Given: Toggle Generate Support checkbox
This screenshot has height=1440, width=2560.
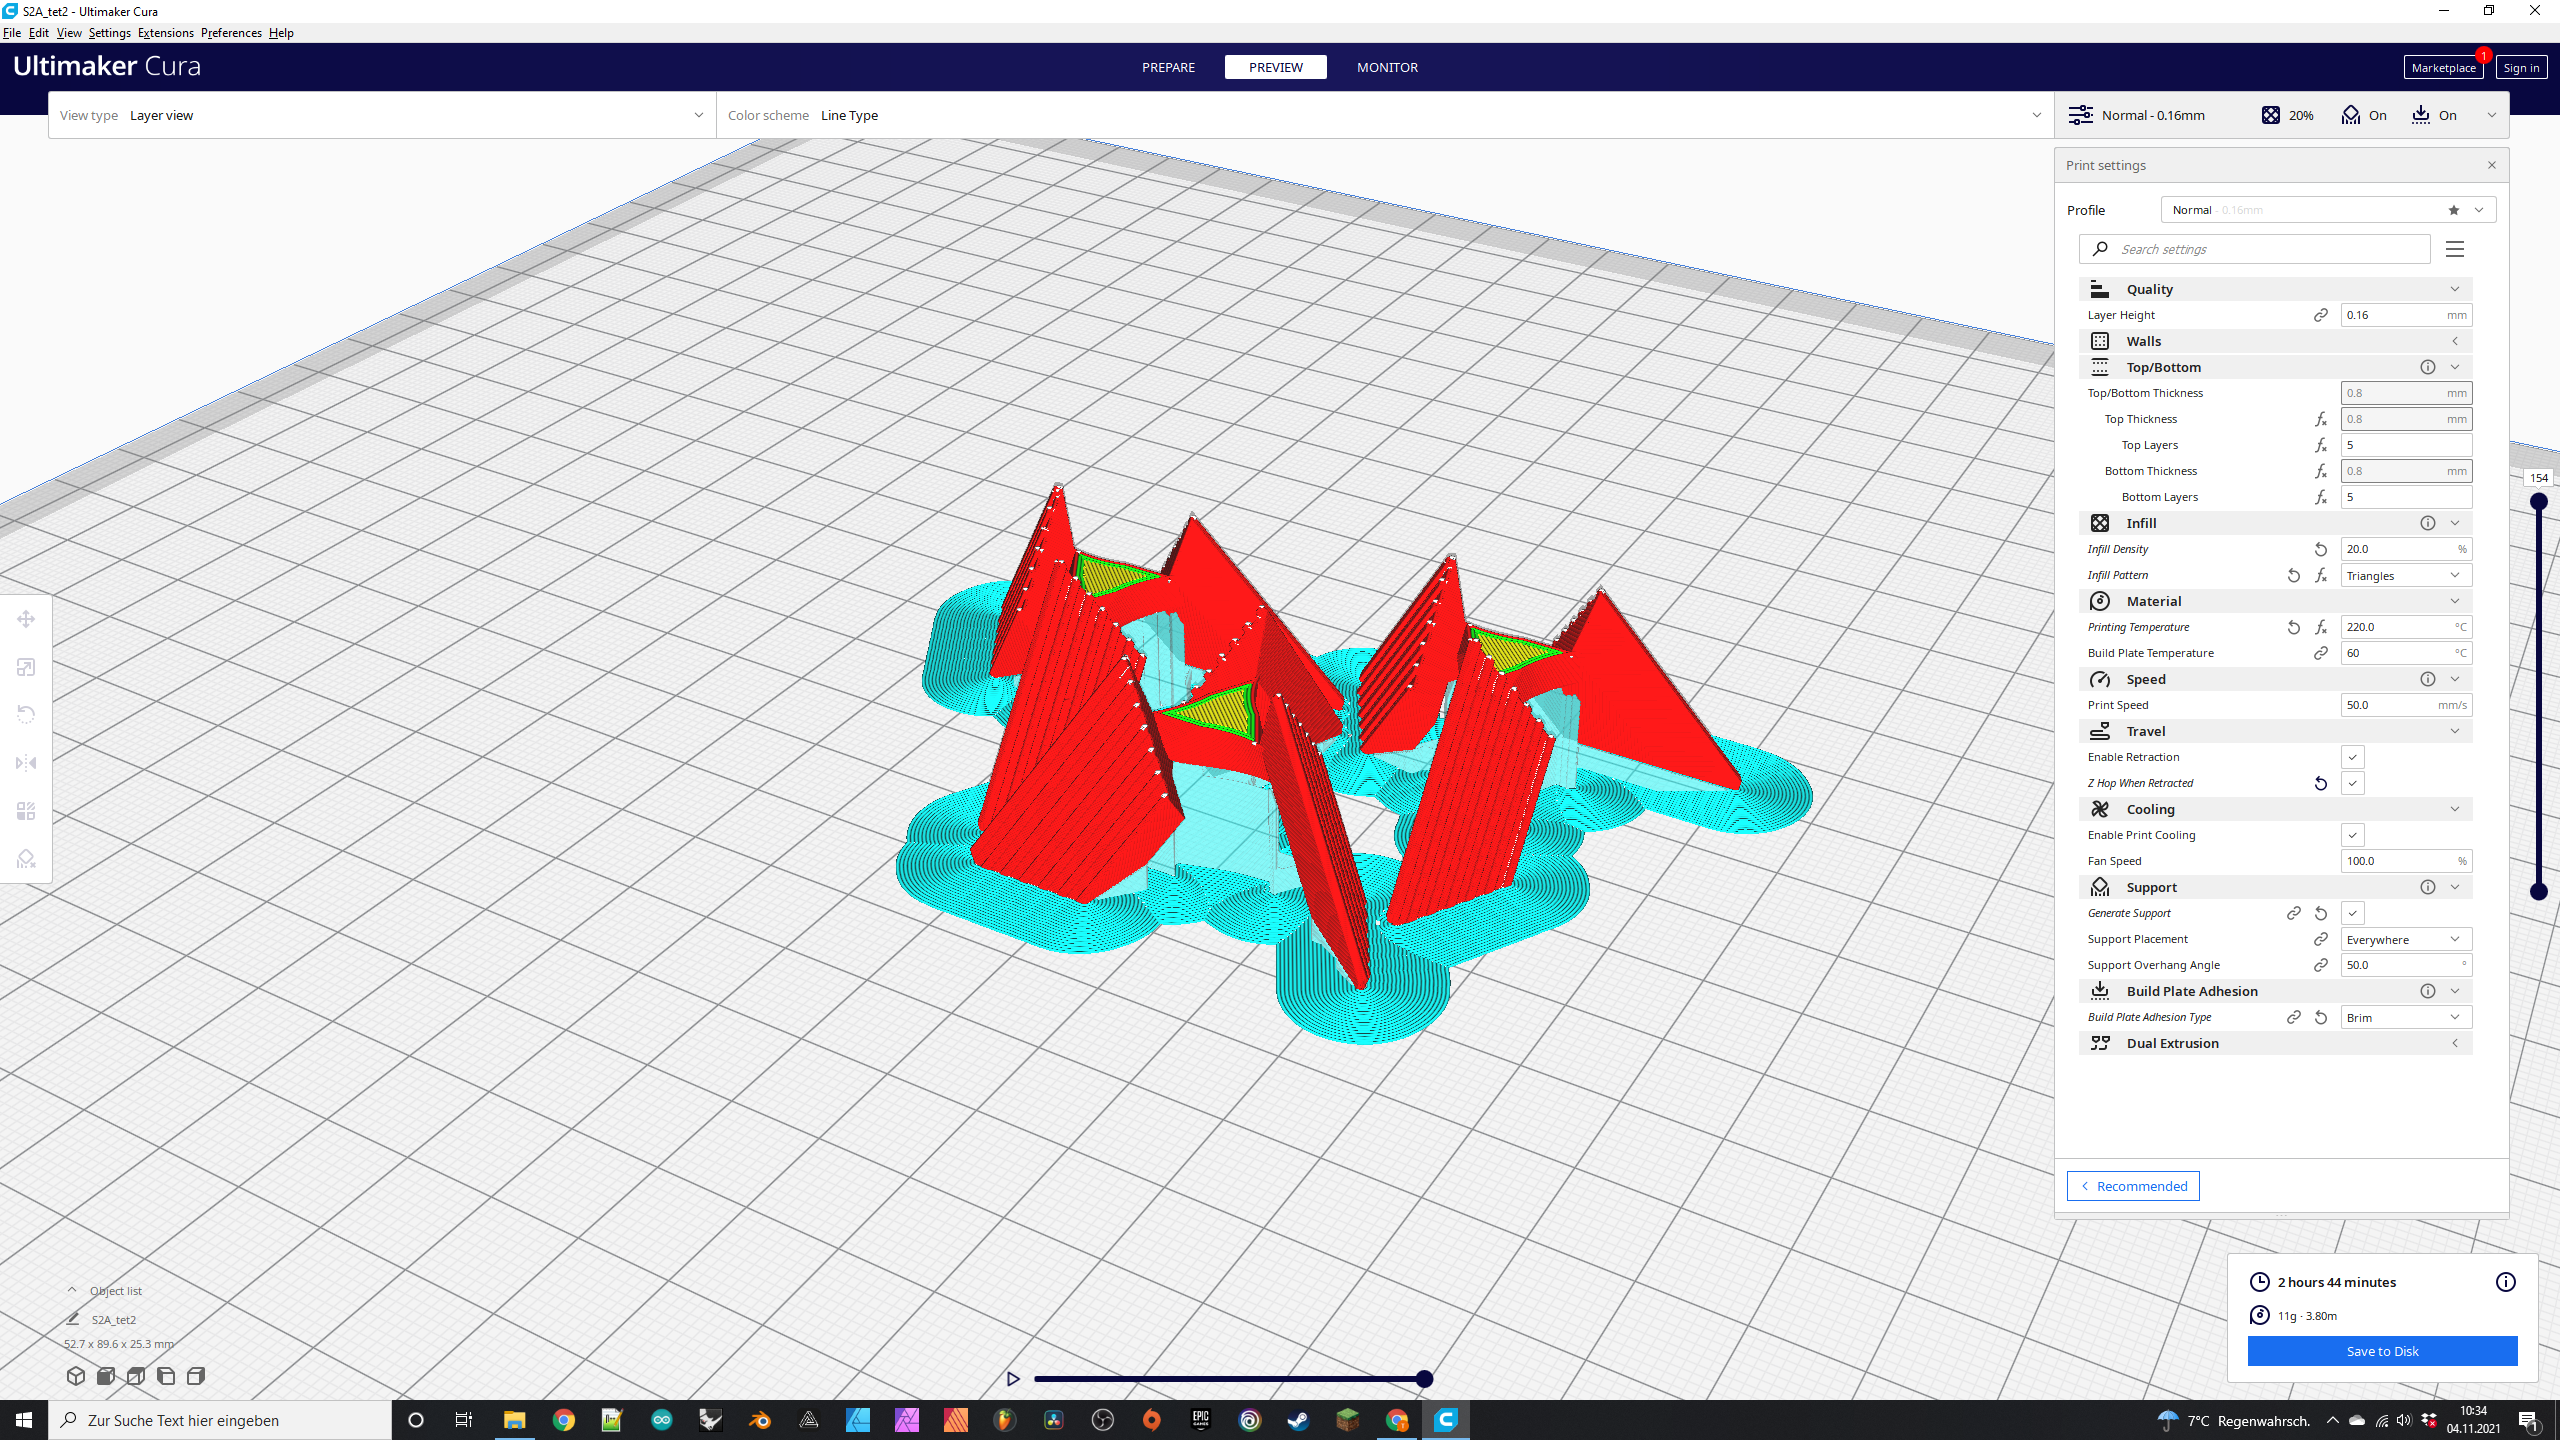Looking at the screenshot, I should click(2352, 913).
